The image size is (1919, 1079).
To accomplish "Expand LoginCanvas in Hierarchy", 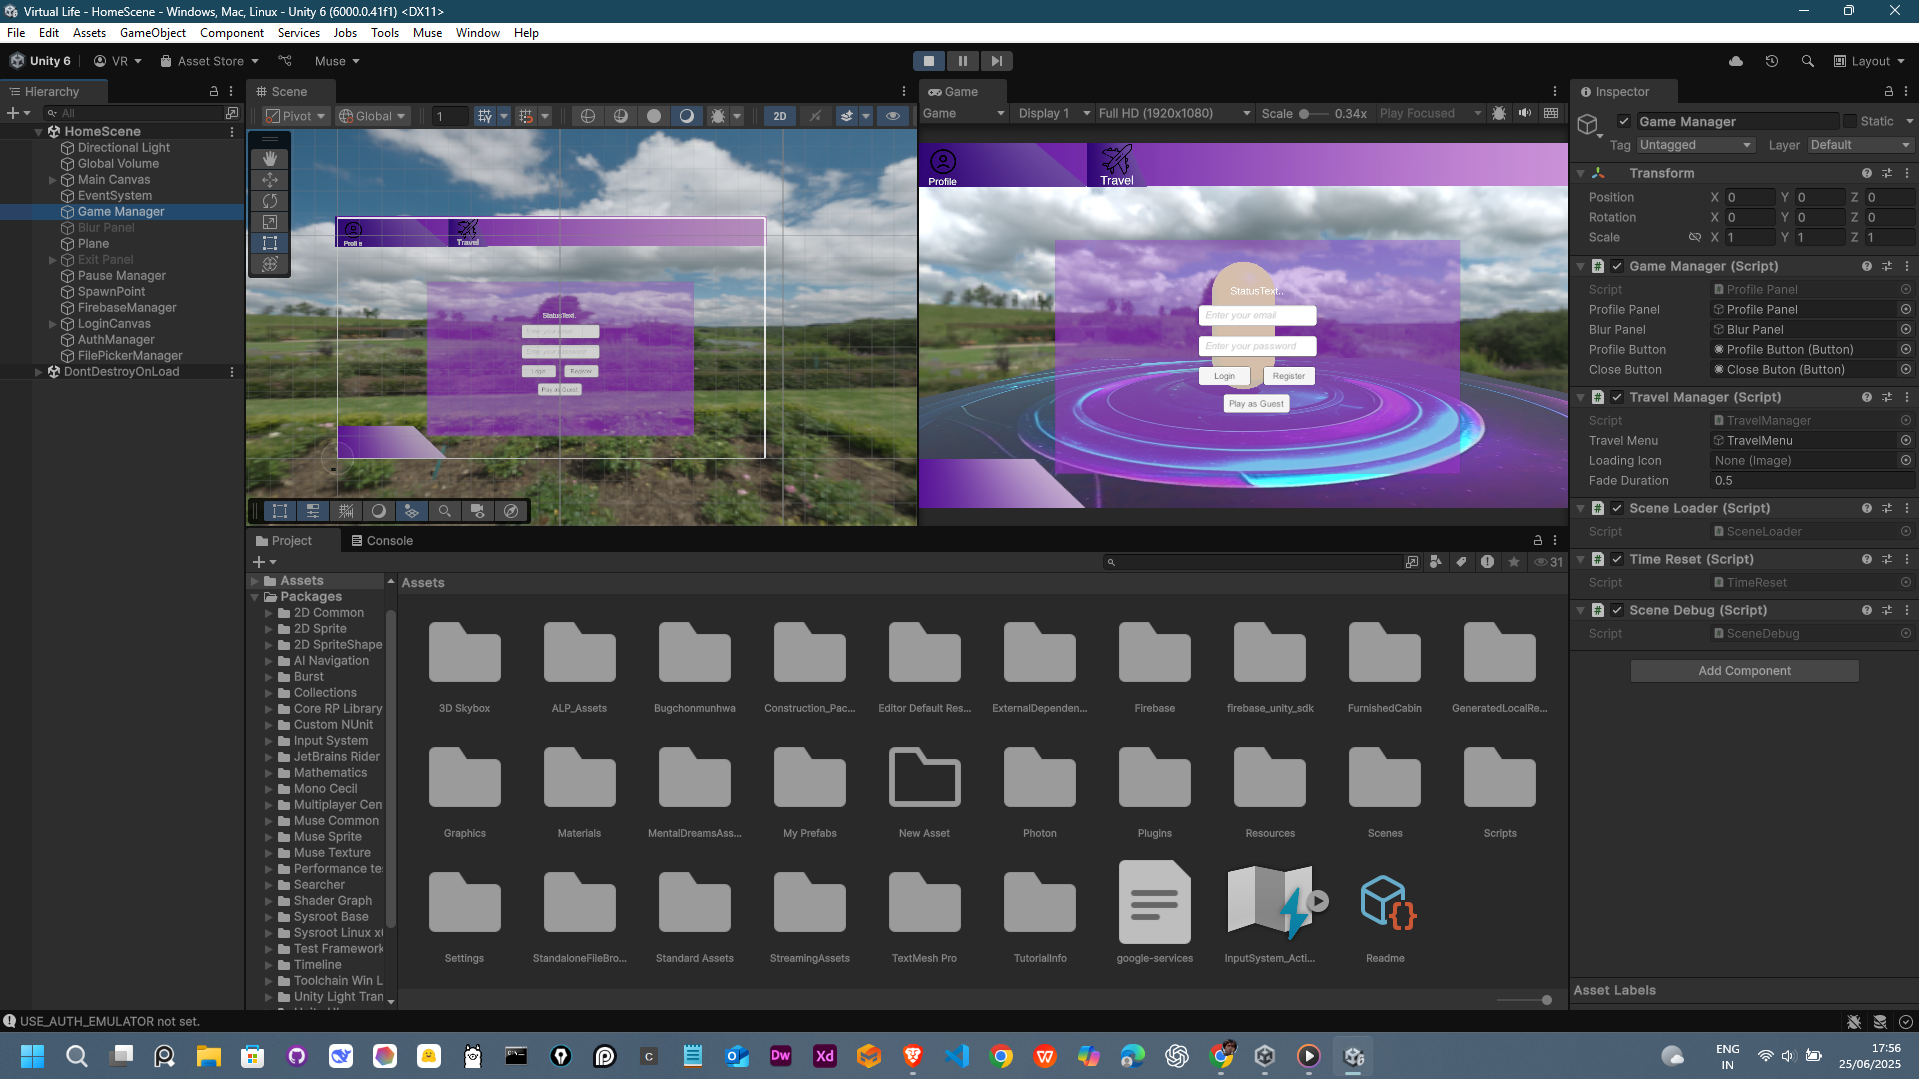I will tap(52, 324).
